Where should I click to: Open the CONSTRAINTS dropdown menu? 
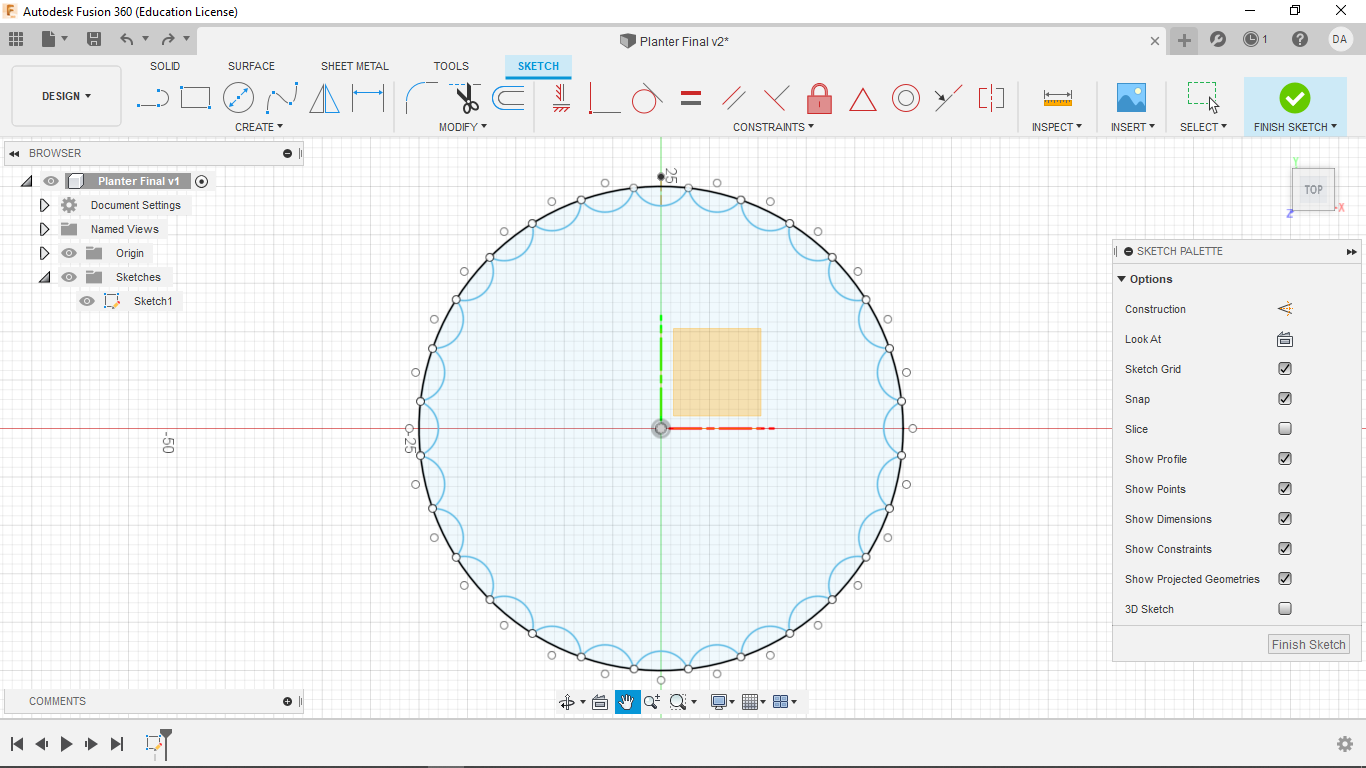pyautogui.click(x=774, y=127)
